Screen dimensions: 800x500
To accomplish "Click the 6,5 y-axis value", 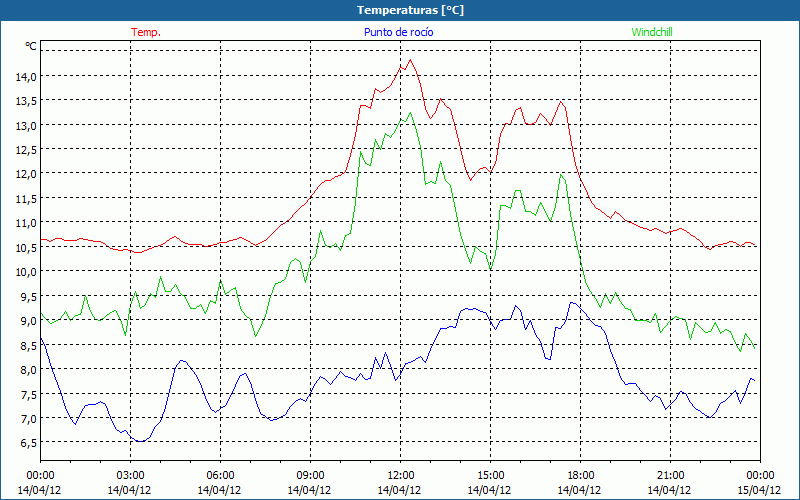I will pyautogui.click(x=29, y=442).
